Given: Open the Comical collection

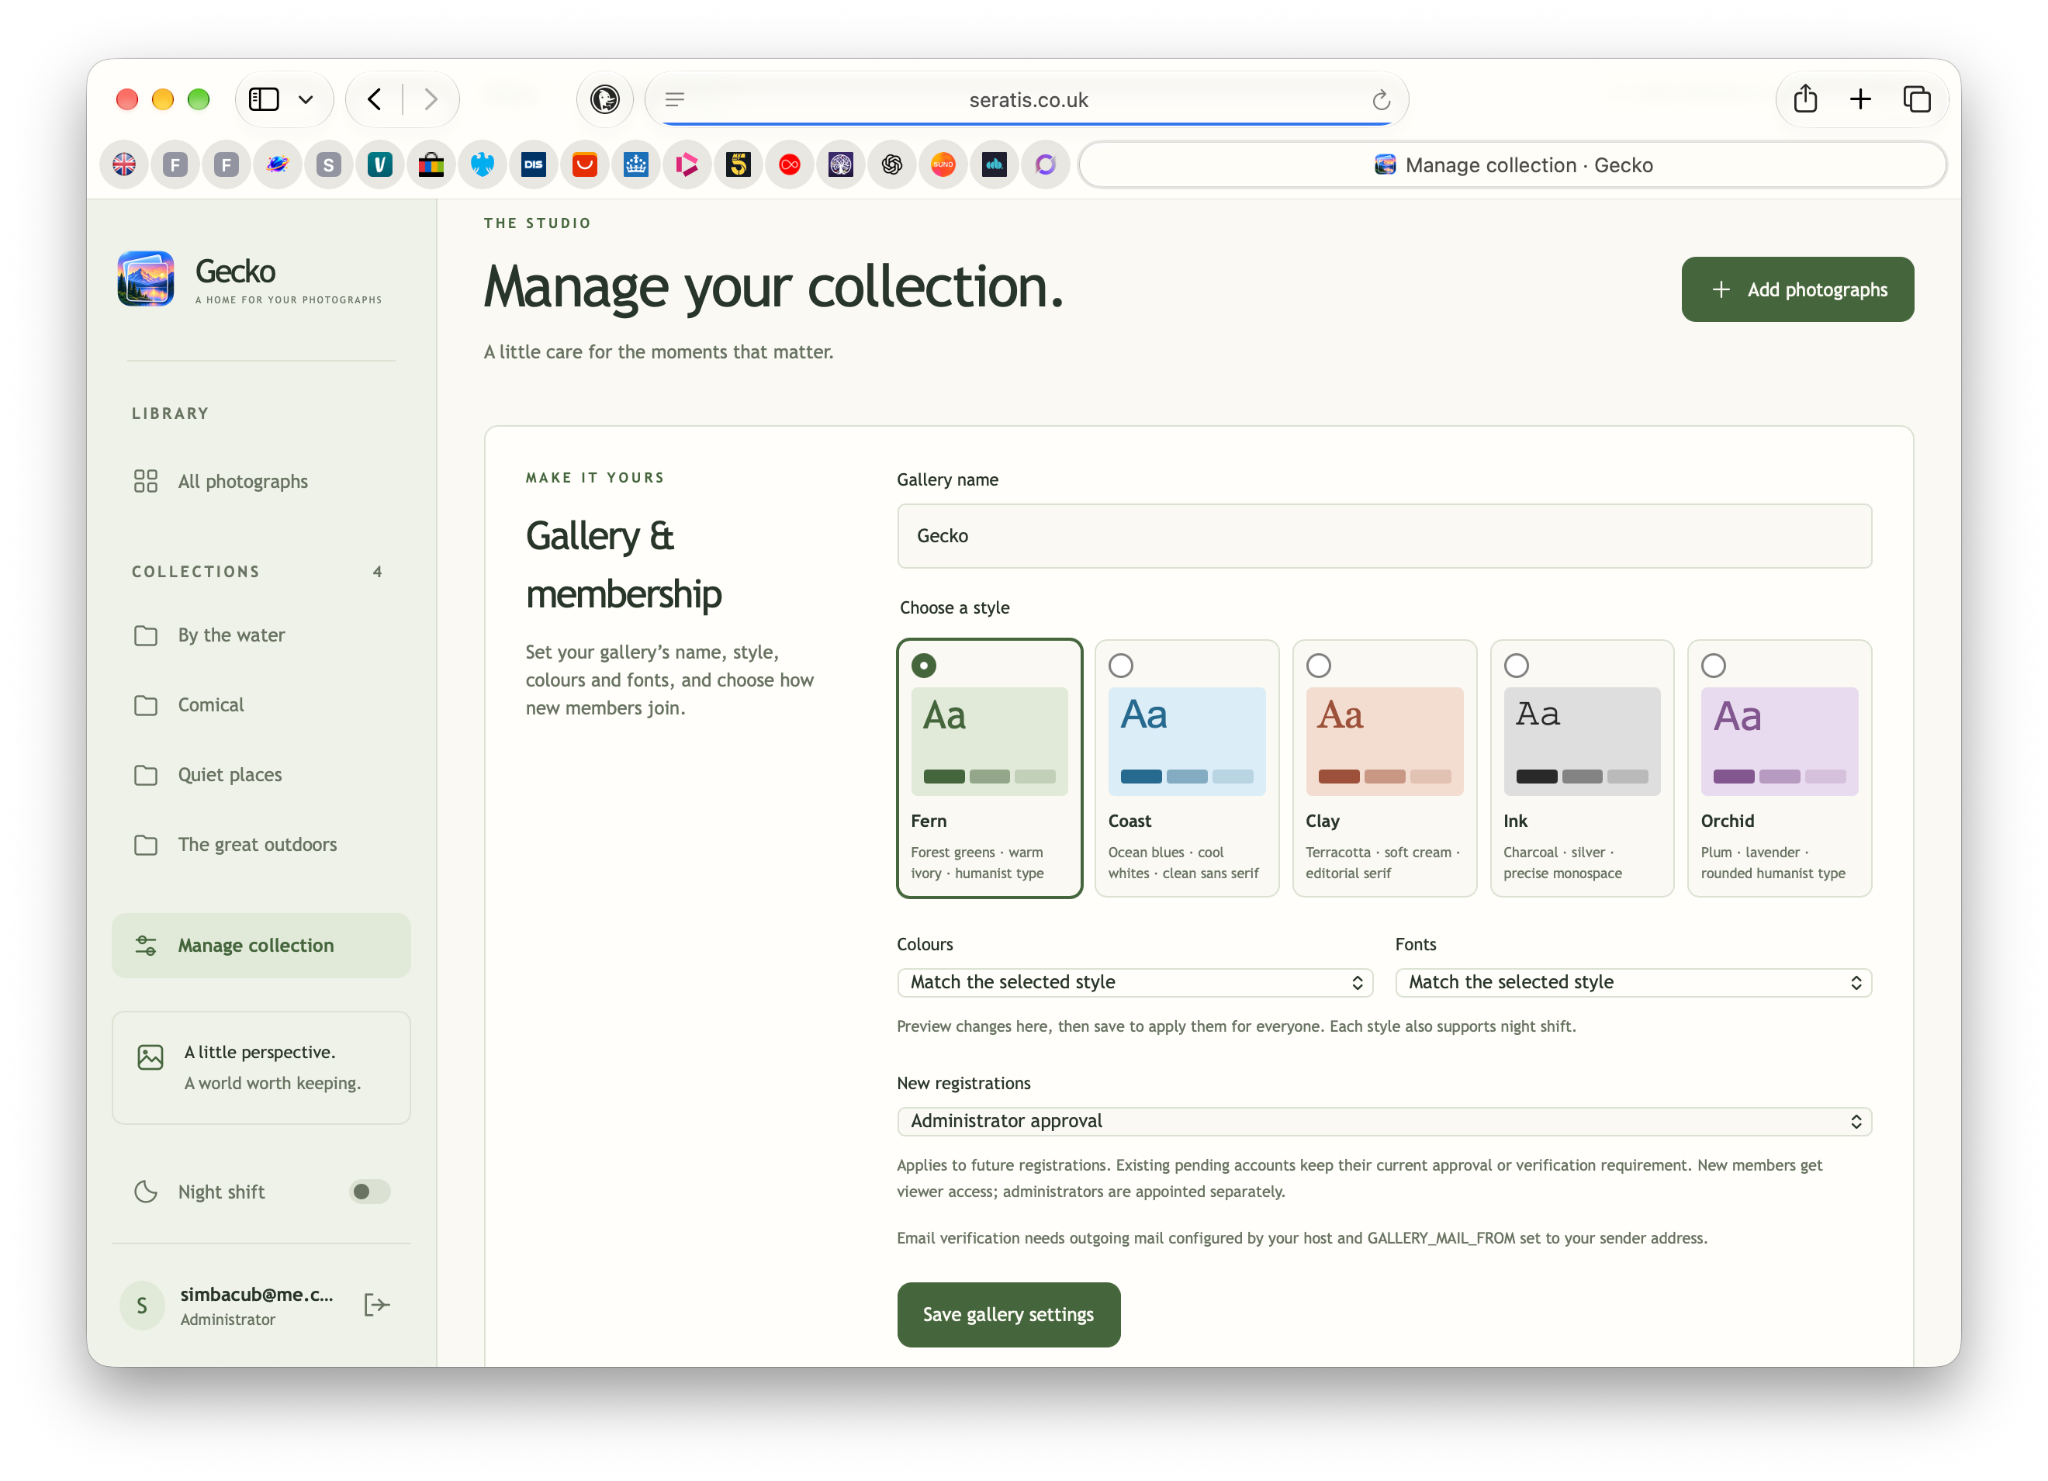Looking at the screenshot, I should point(261,705).
